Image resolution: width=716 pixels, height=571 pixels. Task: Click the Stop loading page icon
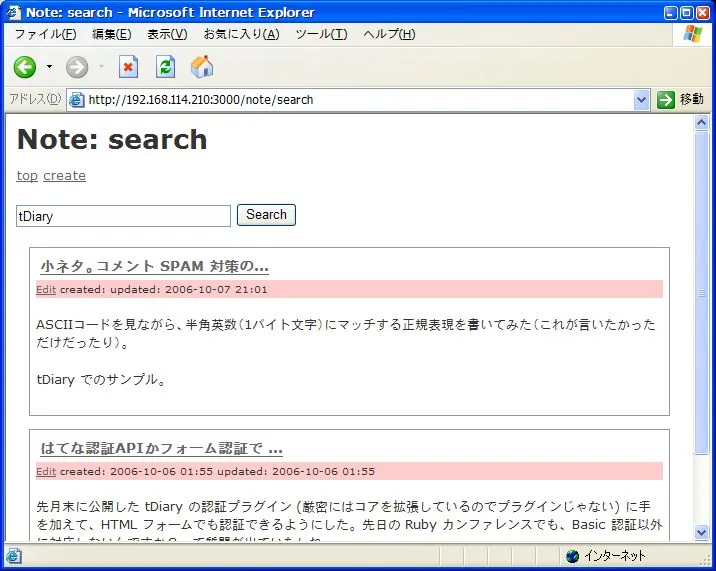pyautogui.click(x=128, y=67)
